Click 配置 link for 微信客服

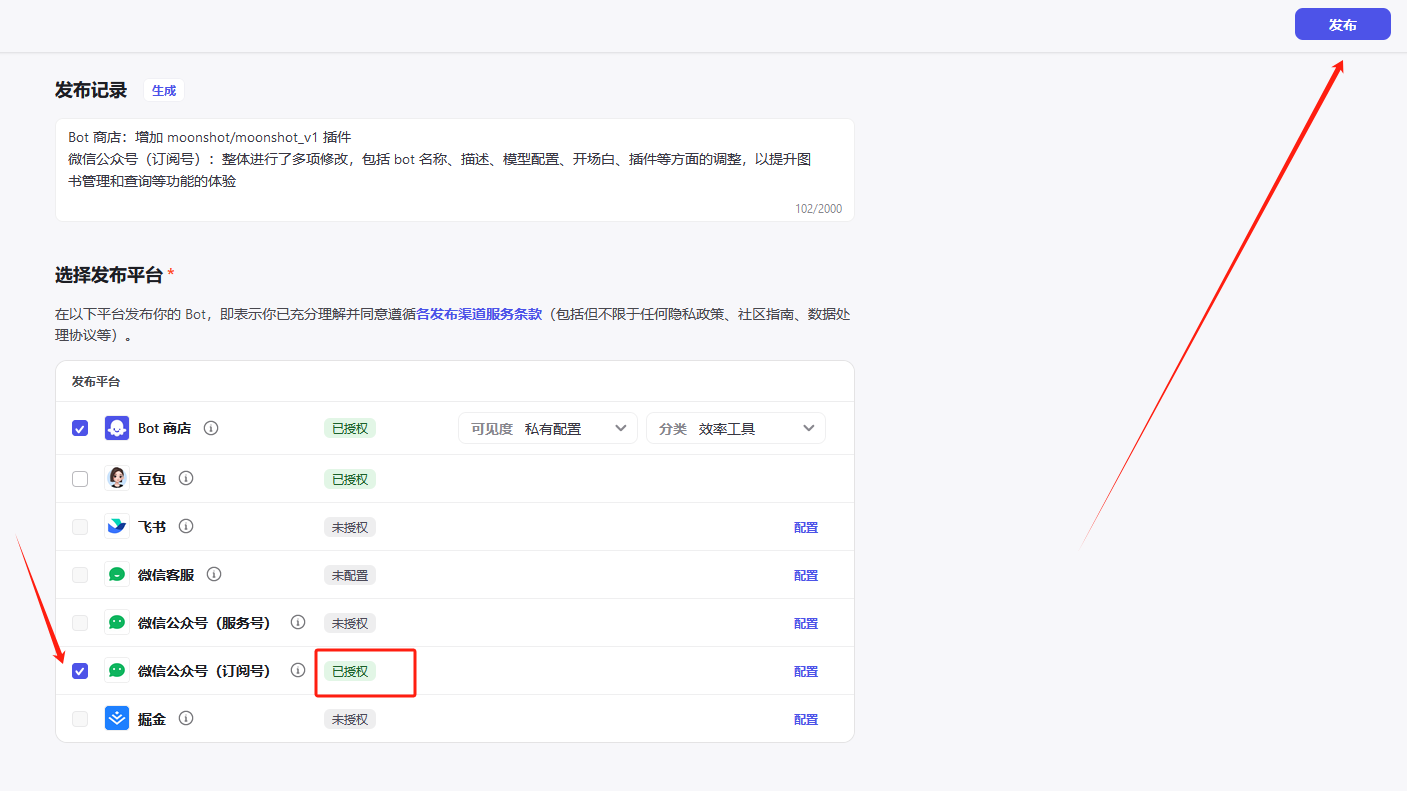(806, 575)
